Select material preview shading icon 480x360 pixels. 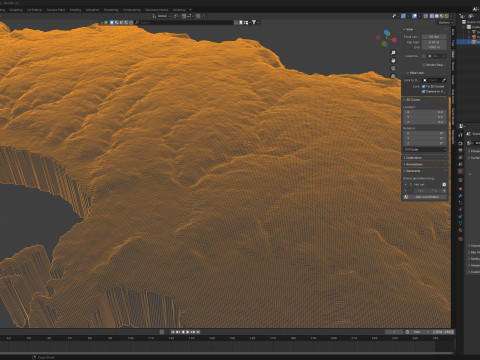(442, 16)
